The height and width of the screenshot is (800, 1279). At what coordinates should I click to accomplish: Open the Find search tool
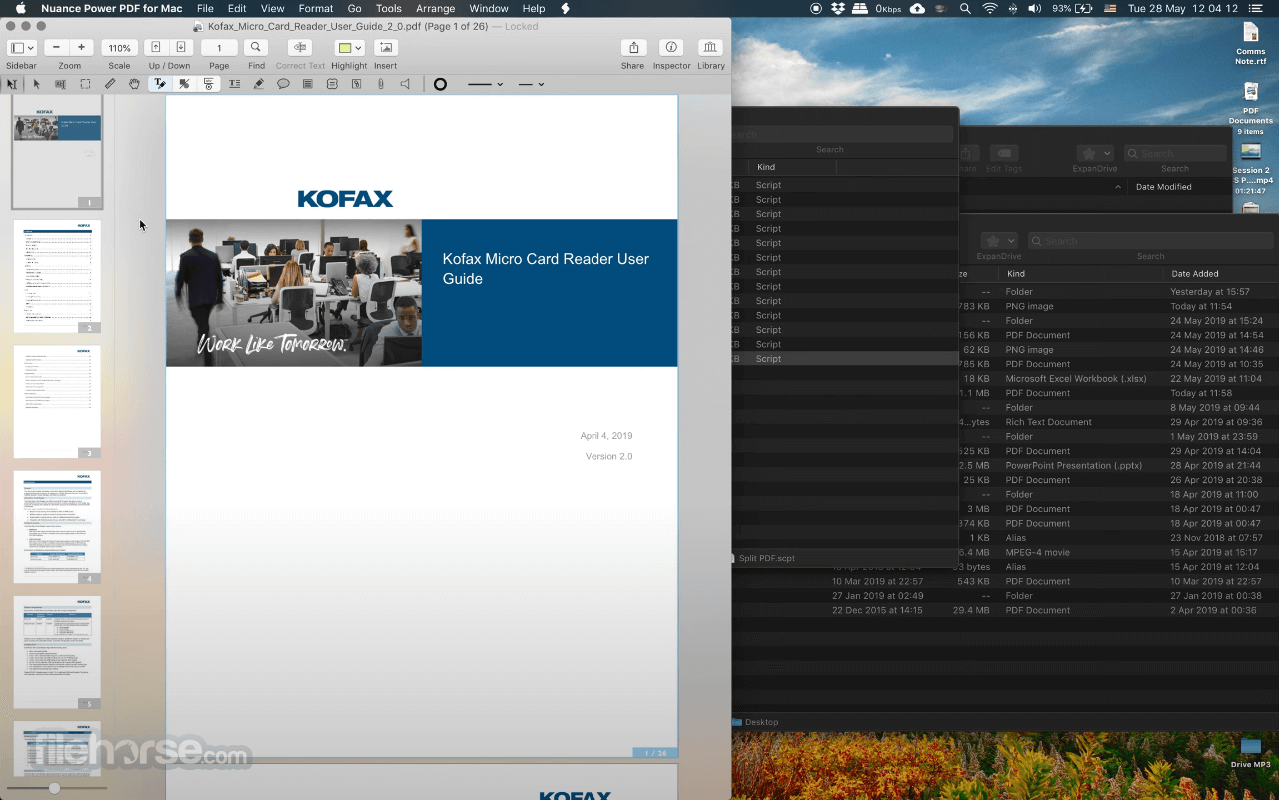click(256, 48)
